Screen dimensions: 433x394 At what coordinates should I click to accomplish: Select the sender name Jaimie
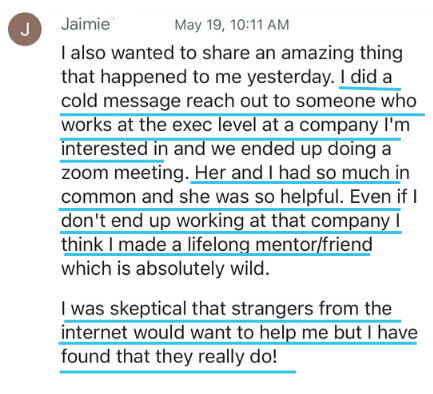[85, 24]
